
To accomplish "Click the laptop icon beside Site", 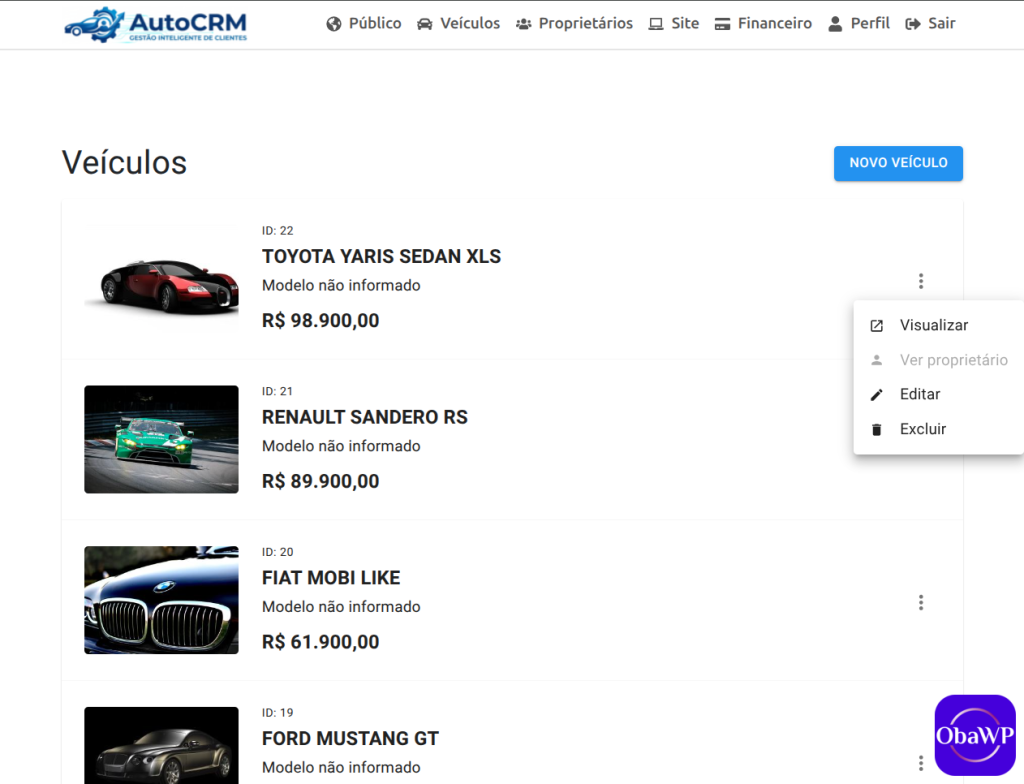I will tap(656, 24).
